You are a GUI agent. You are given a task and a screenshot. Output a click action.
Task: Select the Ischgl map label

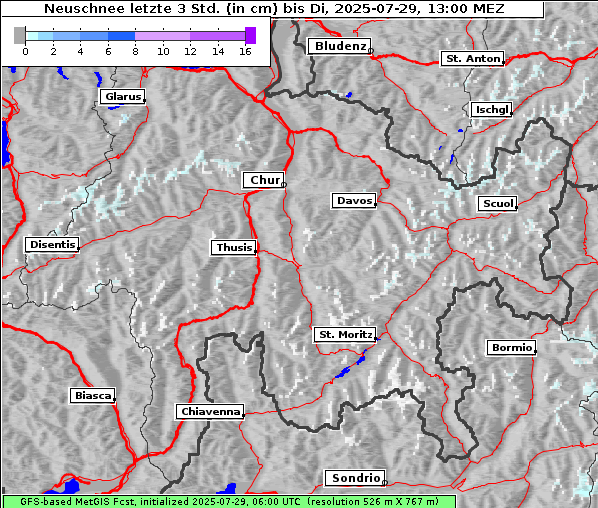[492, 110]
